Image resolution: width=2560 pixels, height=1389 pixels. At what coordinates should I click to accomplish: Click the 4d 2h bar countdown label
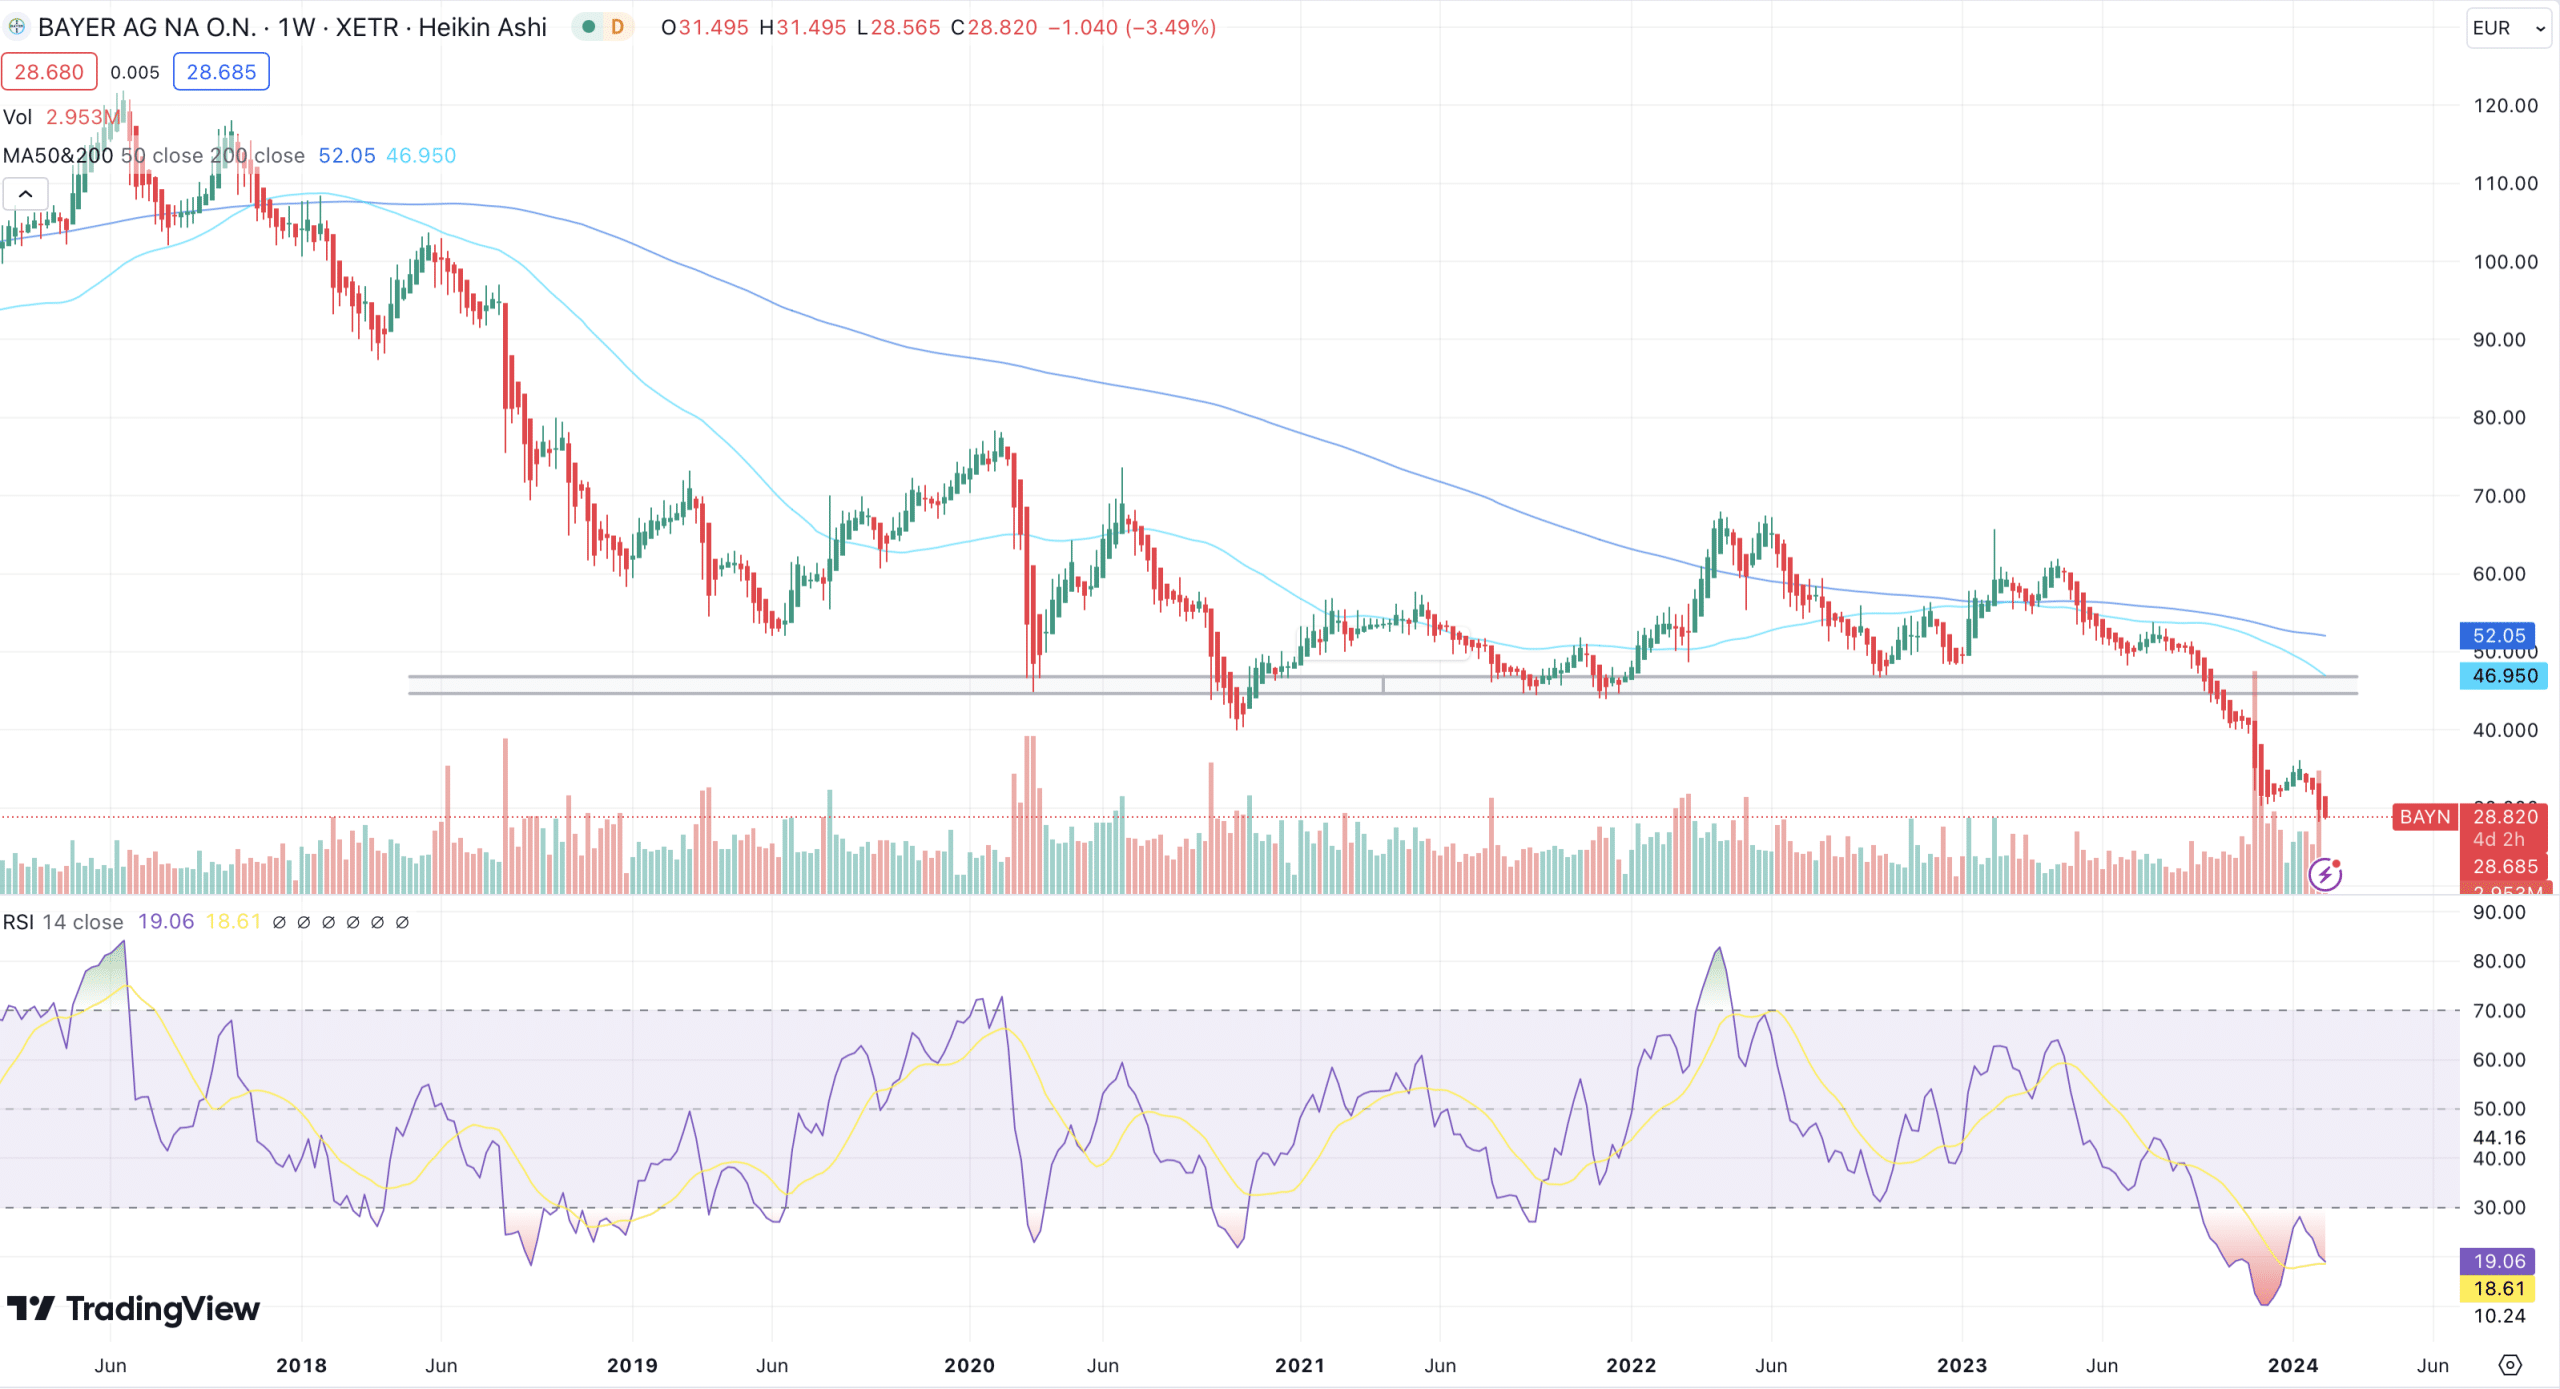[x=2498, y=840]
